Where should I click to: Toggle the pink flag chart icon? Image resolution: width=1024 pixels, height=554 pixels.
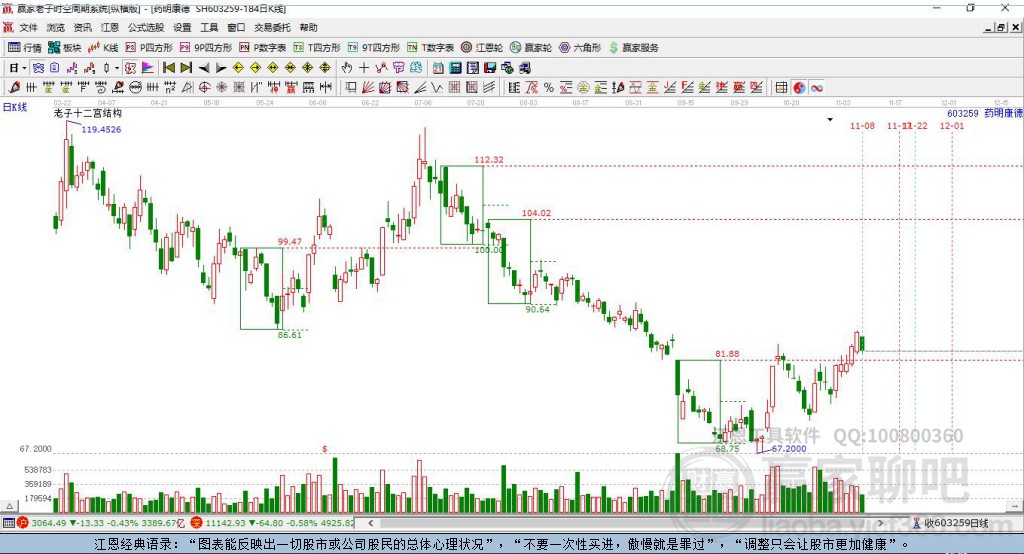point(148,67)
